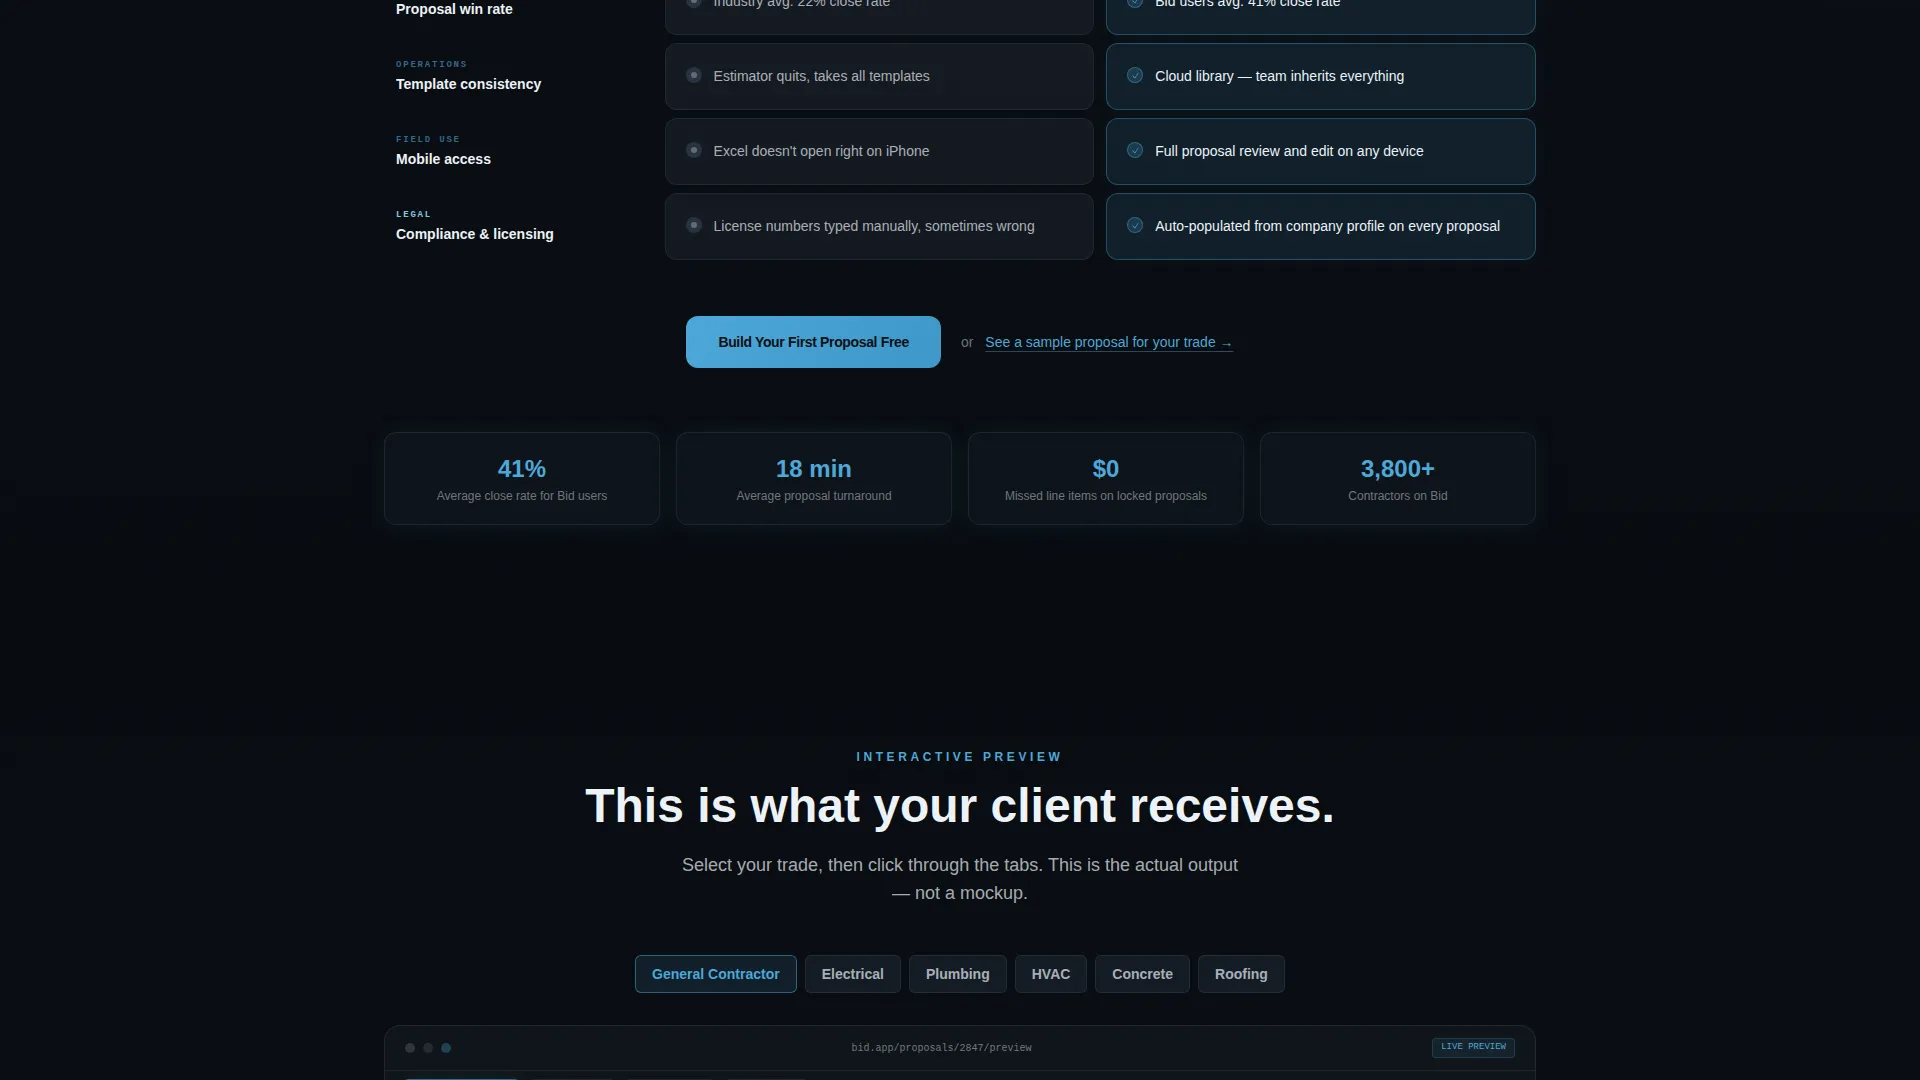Click Select your trade paragraph text
Screen dimensions: 1920x1080
click(960, 879)
